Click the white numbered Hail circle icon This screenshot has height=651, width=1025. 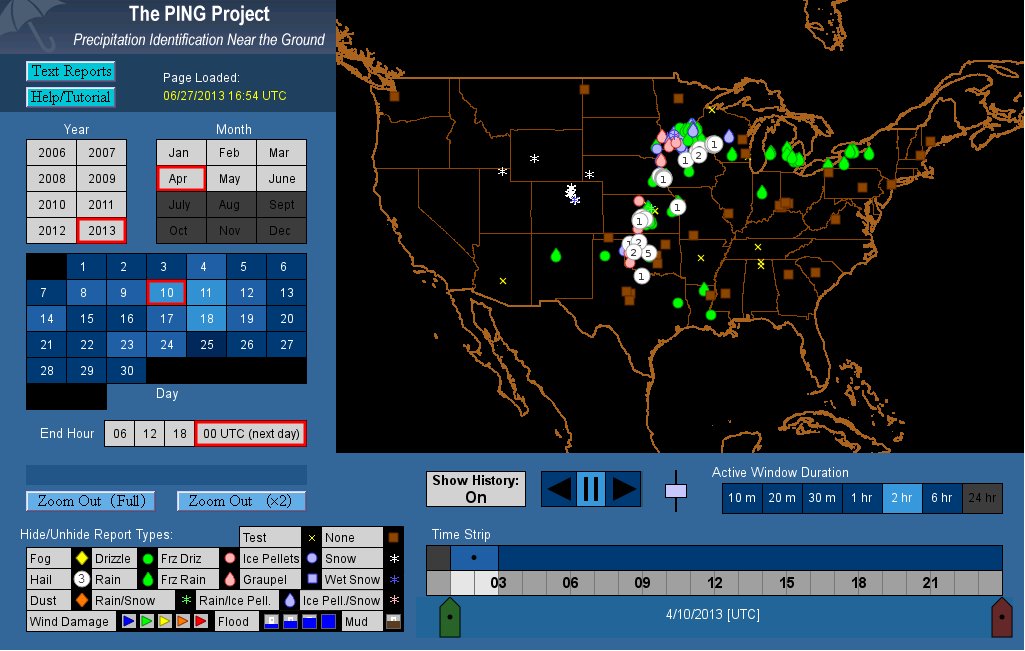coord(81,579)
